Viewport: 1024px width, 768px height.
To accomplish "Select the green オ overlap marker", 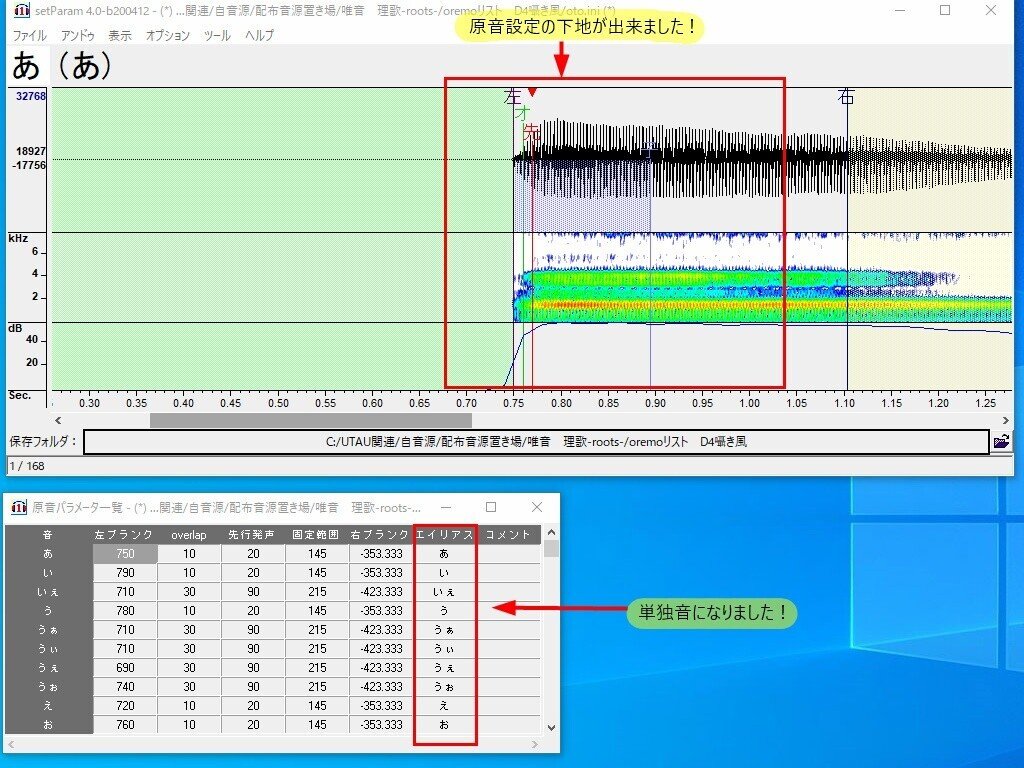I will 522,113.
